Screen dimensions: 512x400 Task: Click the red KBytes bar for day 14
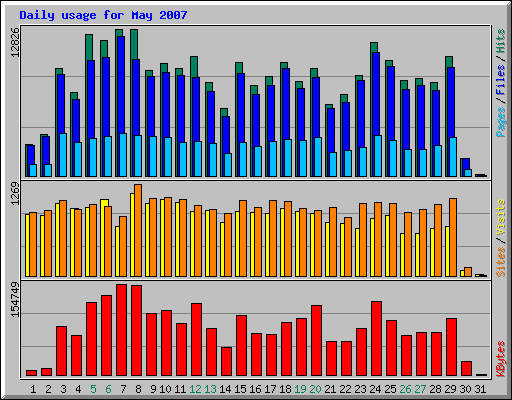226,362
